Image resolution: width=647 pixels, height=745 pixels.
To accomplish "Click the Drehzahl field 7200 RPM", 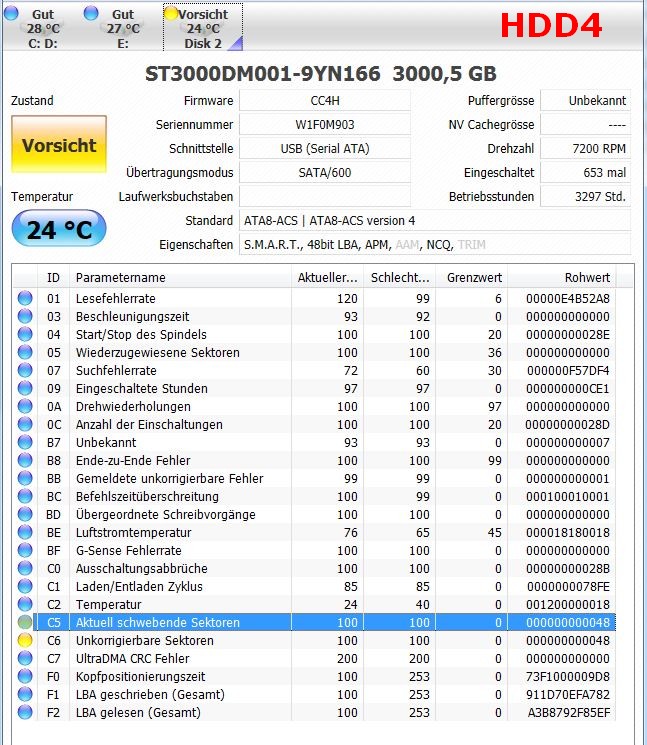I will point(586,149).
